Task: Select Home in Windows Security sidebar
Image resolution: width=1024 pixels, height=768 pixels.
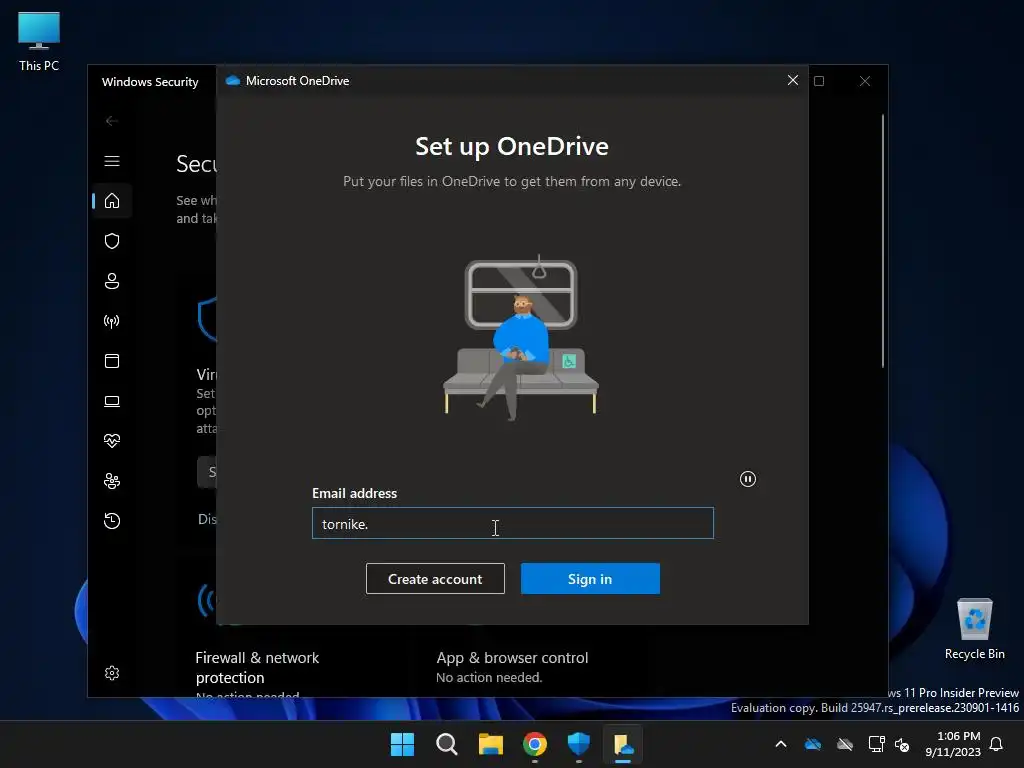Action: (112, 200)
